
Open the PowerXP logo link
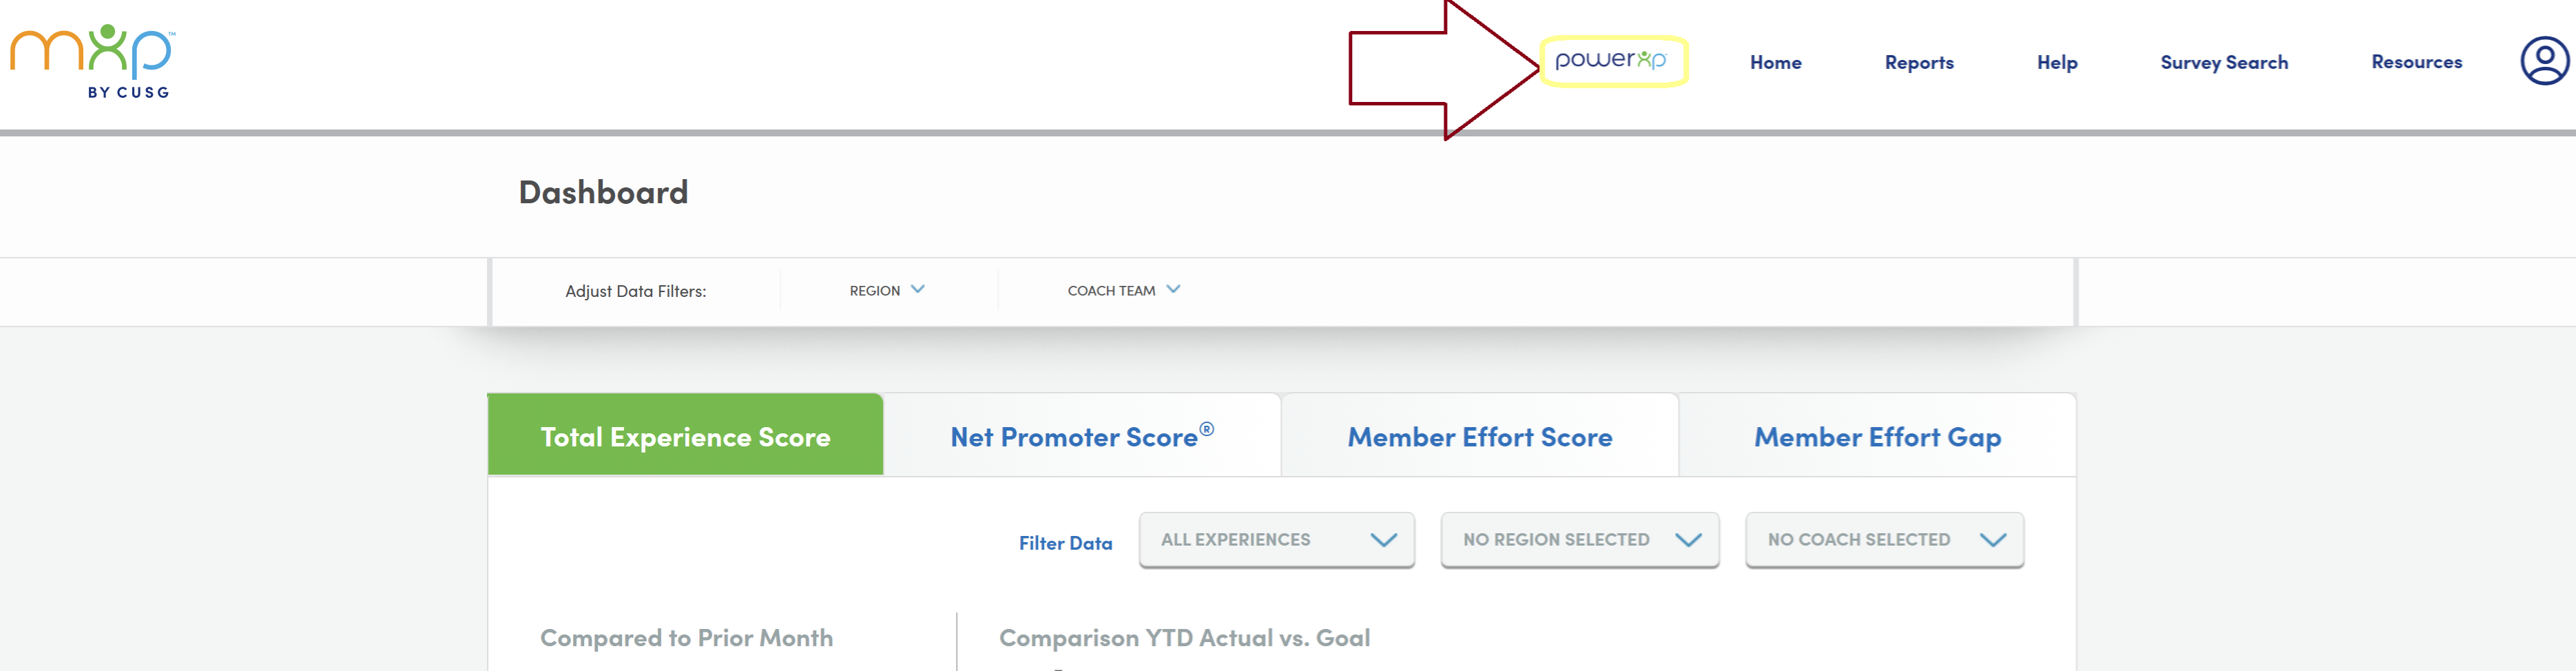click(x=1611, y=61)
